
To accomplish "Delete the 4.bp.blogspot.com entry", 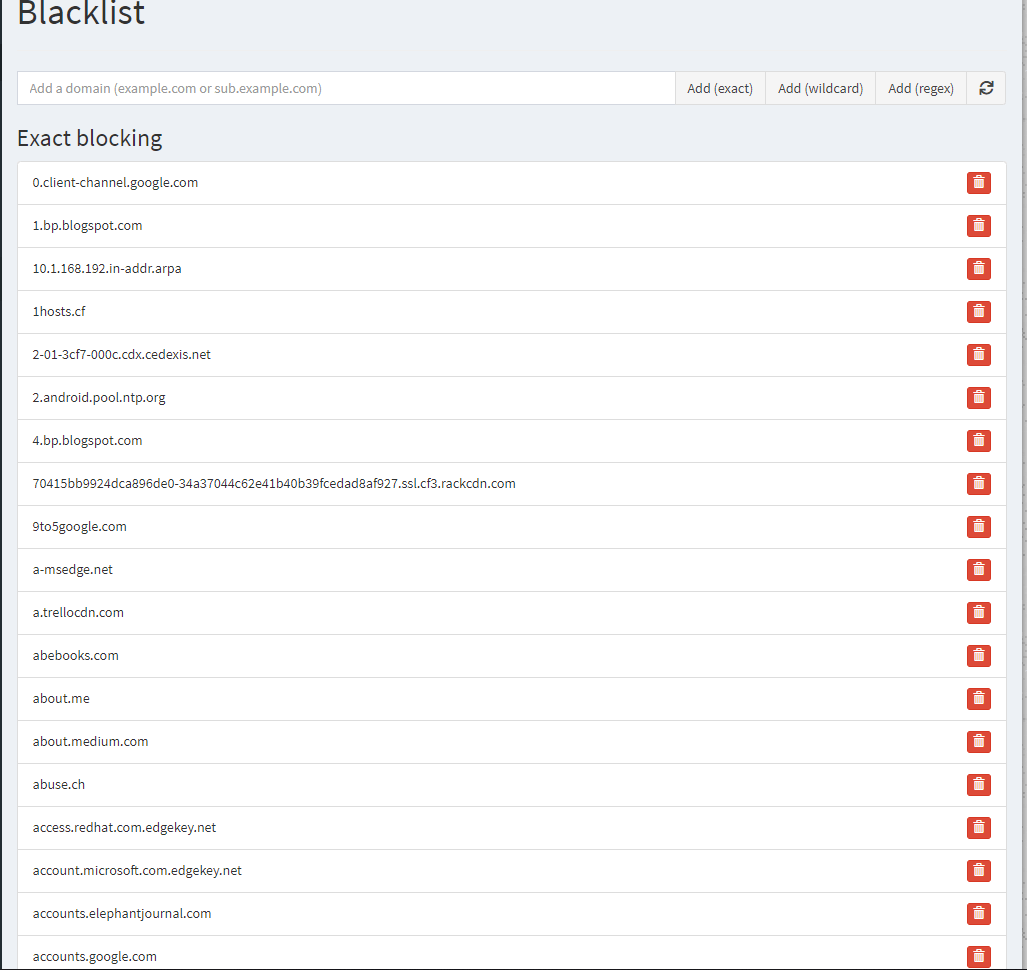I will (x=978, y=441).
